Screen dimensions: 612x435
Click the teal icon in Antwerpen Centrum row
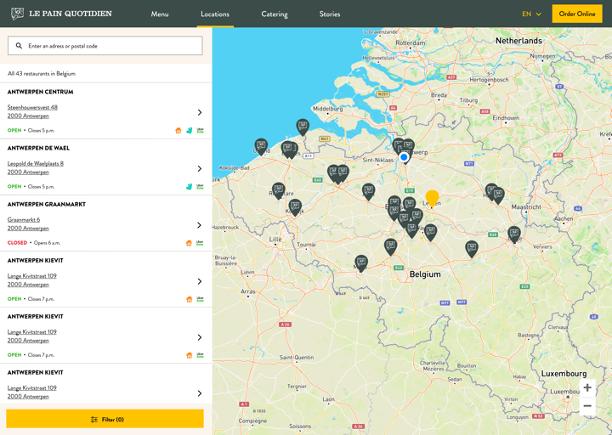pos(189,130)
